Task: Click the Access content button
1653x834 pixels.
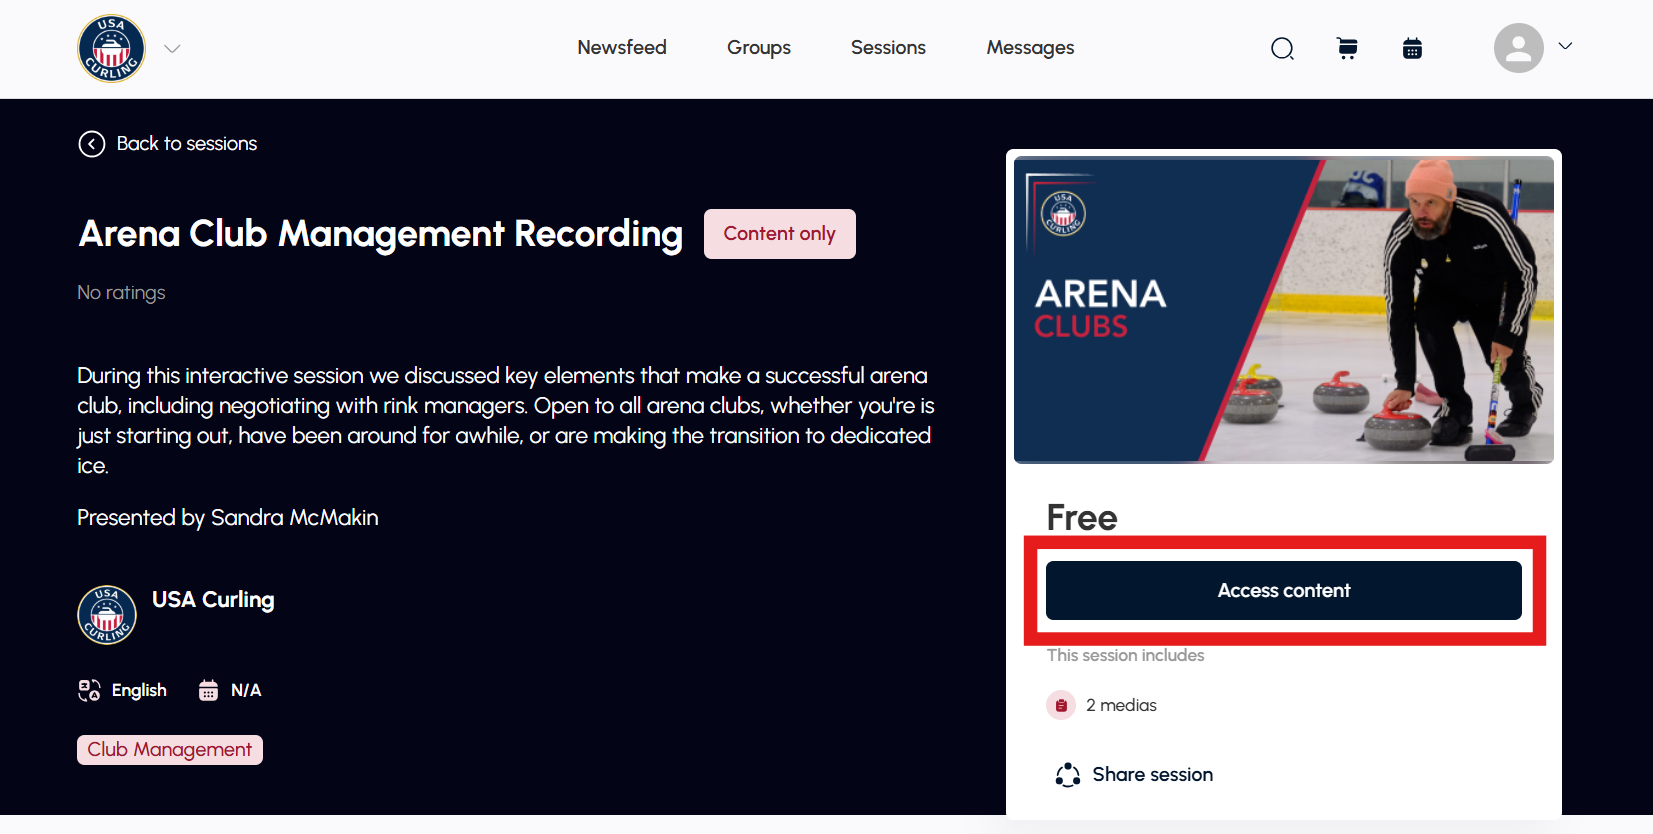Action: (1284, 590)
